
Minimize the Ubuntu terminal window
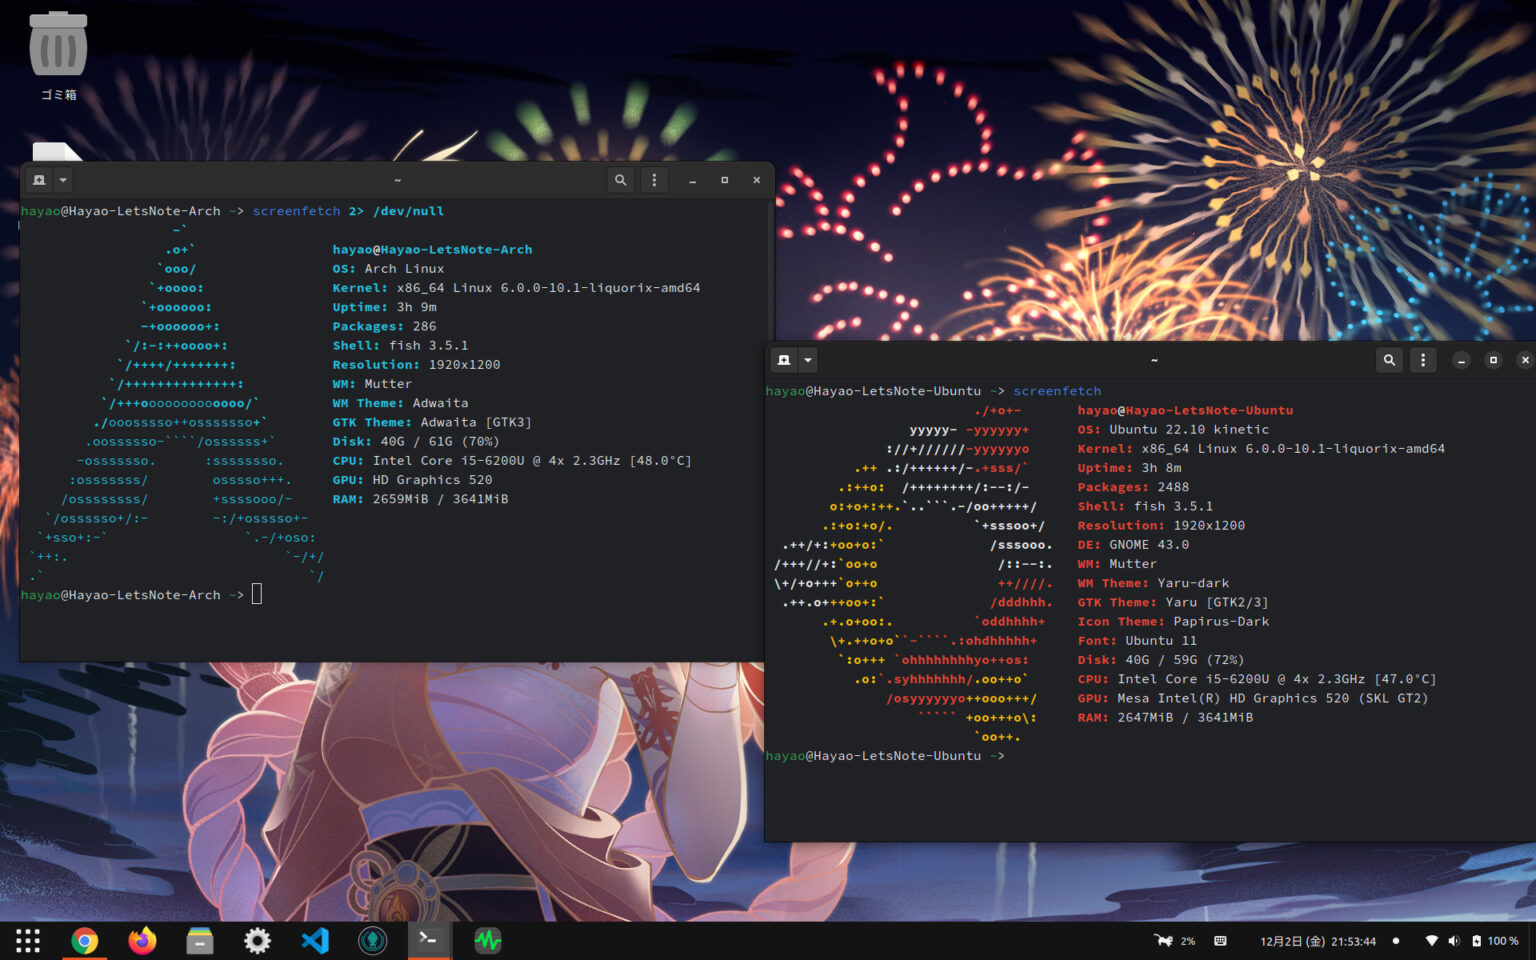coord(1461,360)
